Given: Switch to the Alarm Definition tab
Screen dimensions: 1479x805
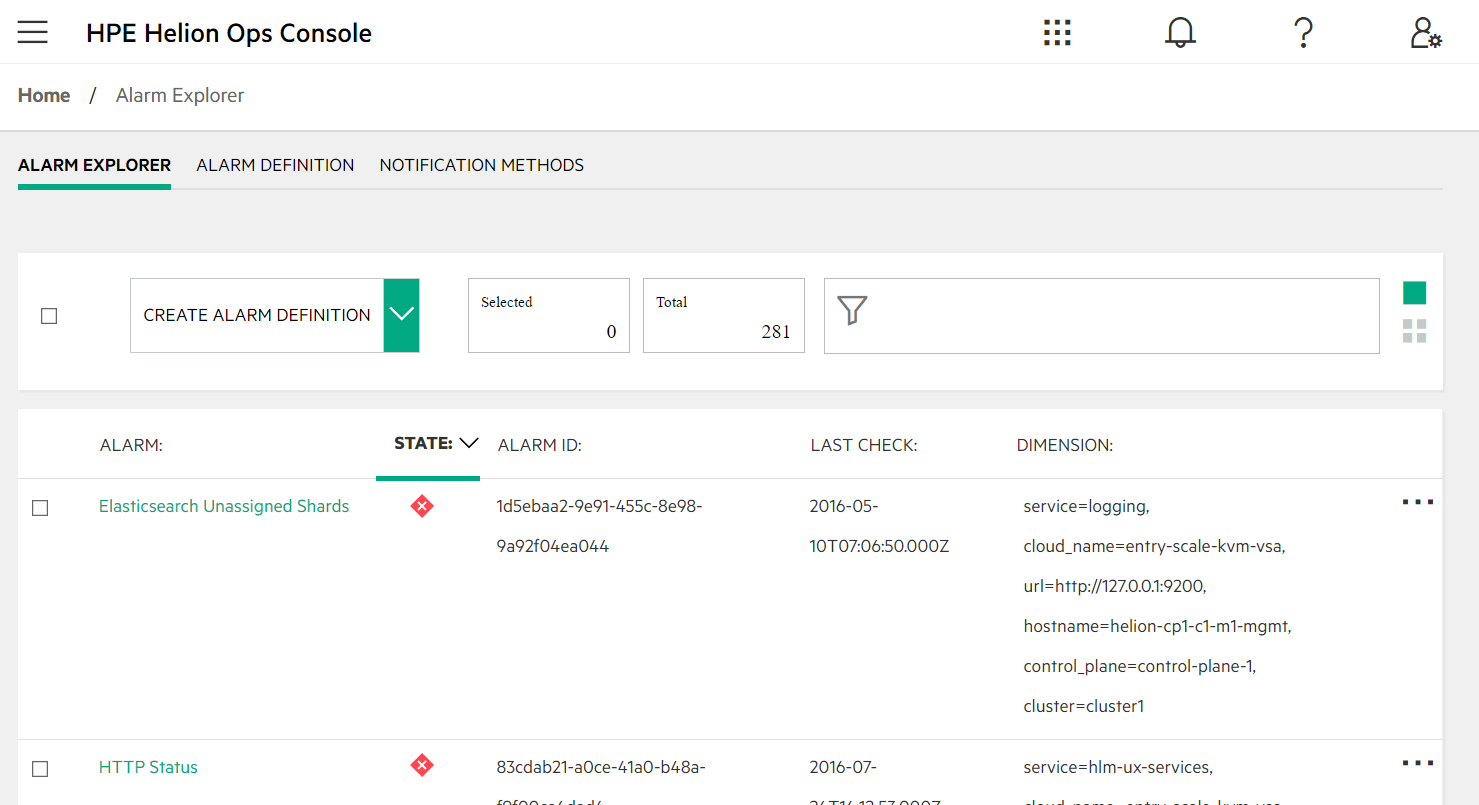Looking at the screenshot, I should [275, 165].
